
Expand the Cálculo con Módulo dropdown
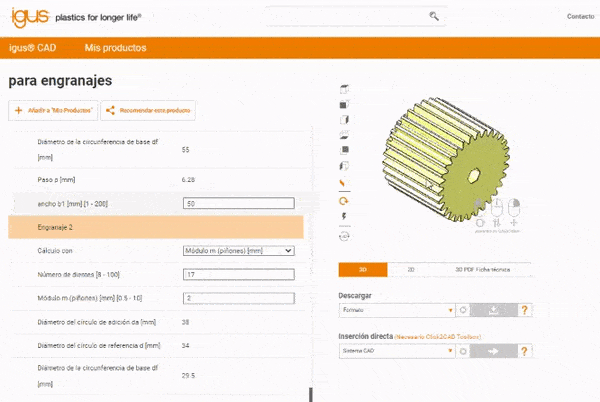238,250
